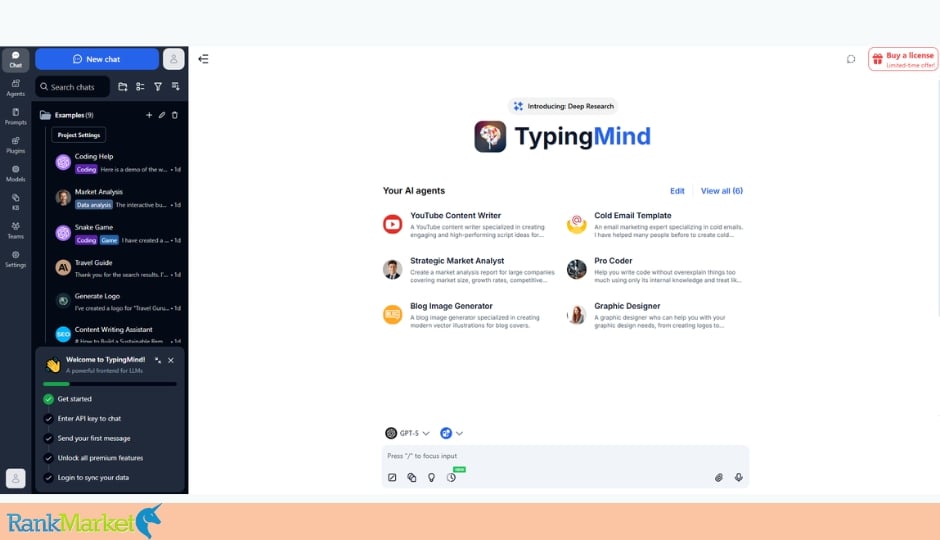Screen dimensions: 940x540
Task: Open the Introducing: Deep Research announcement
Action: coord(563,106)
